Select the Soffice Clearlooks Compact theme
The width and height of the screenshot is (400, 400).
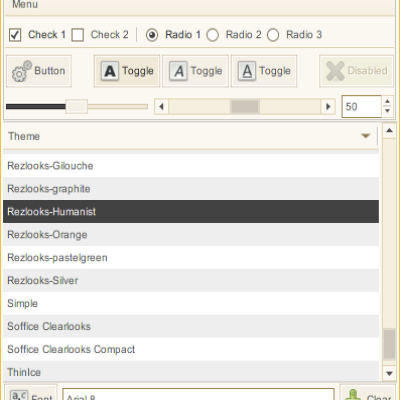click(x=191, y=350)
